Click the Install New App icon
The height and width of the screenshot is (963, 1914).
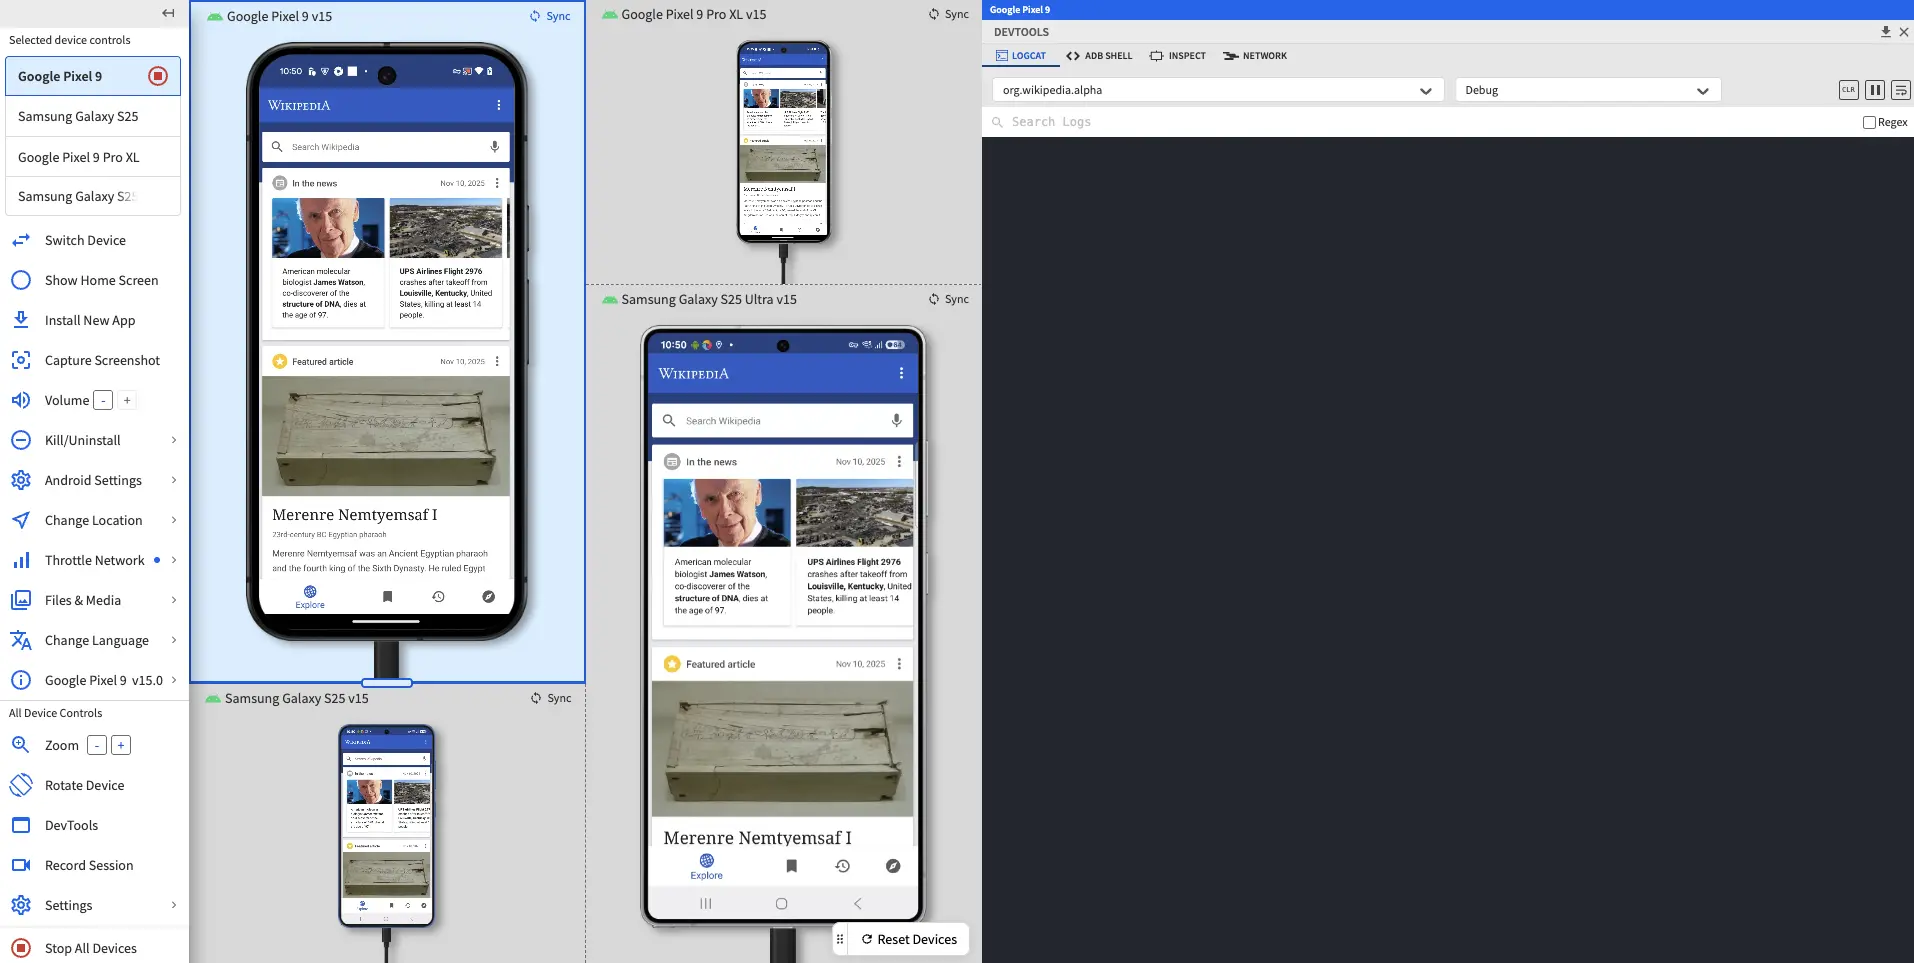point(20,320)
